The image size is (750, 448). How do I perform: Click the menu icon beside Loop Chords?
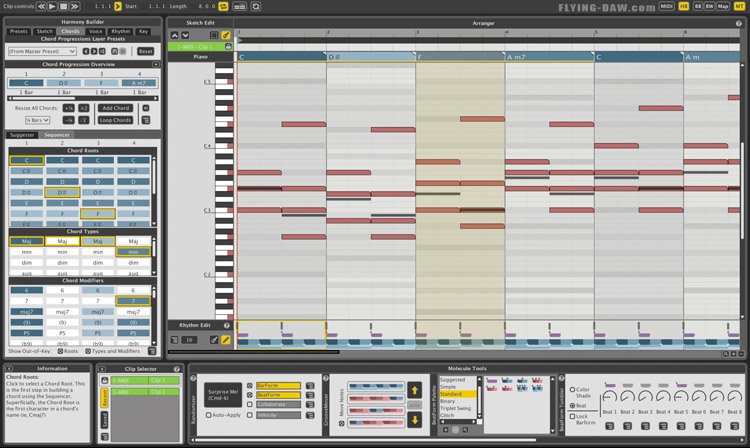146,120
